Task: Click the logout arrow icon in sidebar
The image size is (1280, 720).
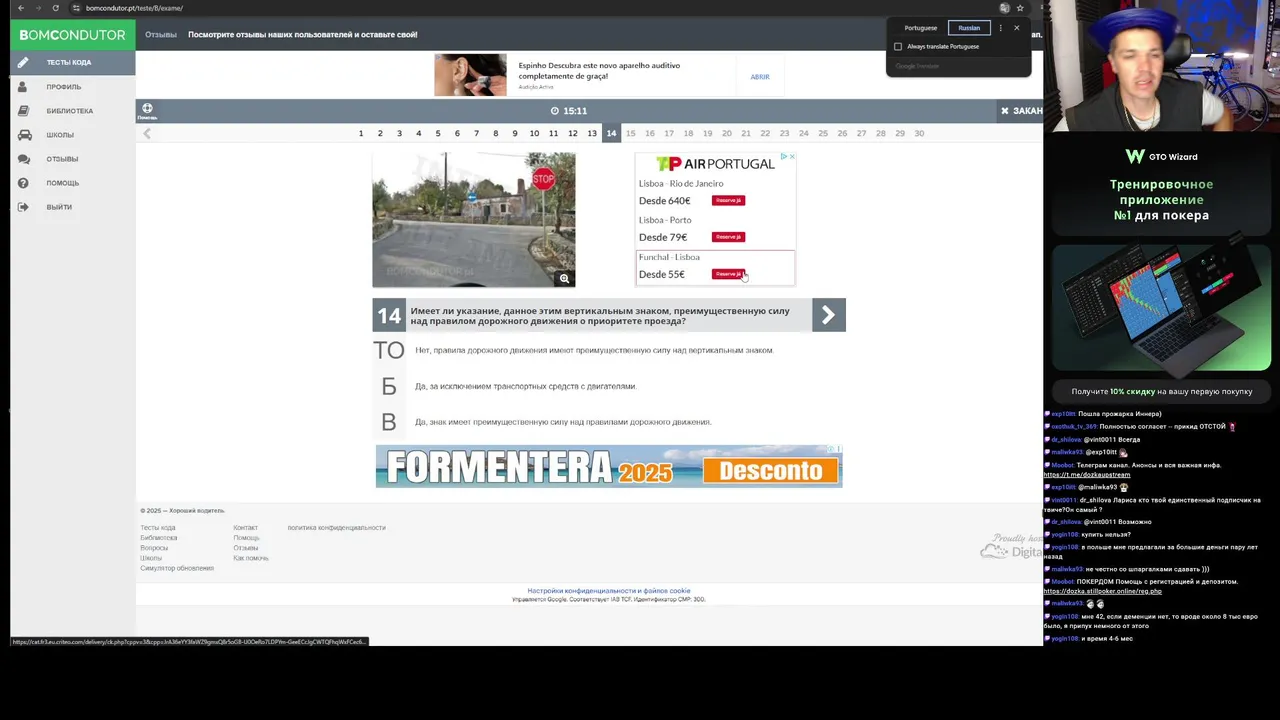Action: pyautogui.click(x=23, y=207)
